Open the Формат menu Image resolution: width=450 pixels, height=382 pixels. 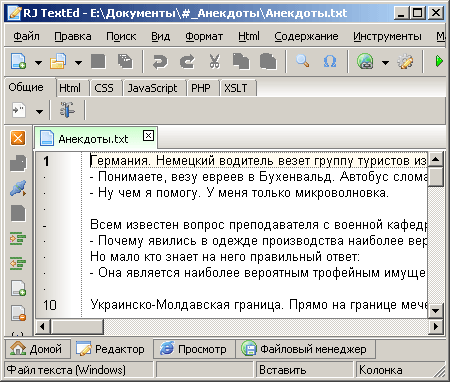204,36
